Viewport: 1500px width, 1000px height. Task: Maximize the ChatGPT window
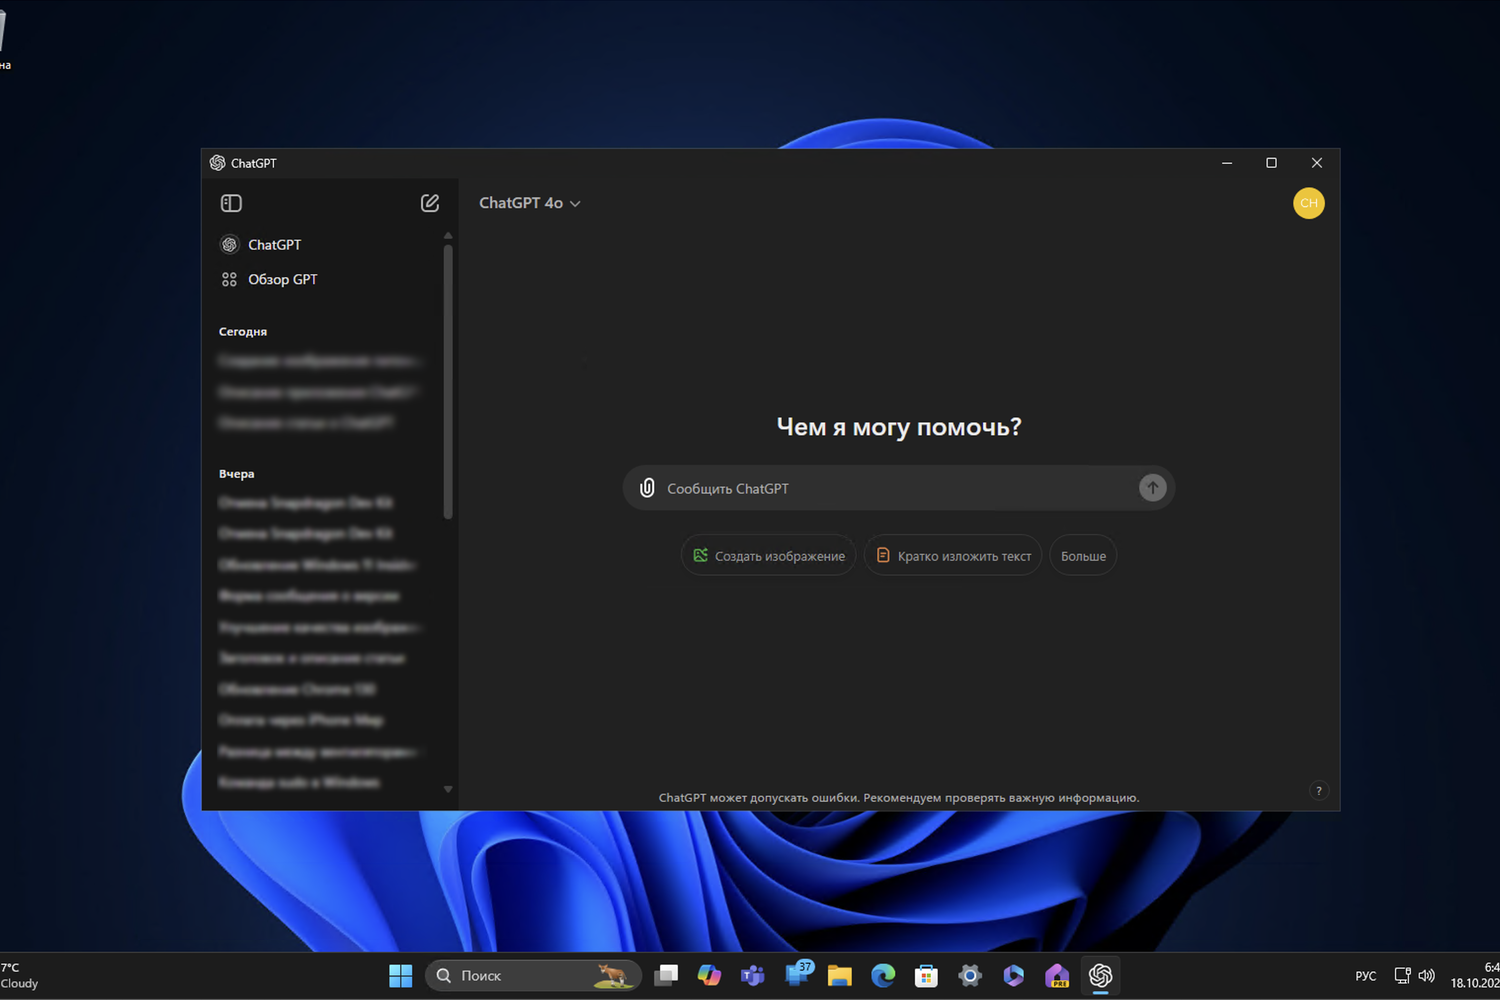pos(1271,163)
